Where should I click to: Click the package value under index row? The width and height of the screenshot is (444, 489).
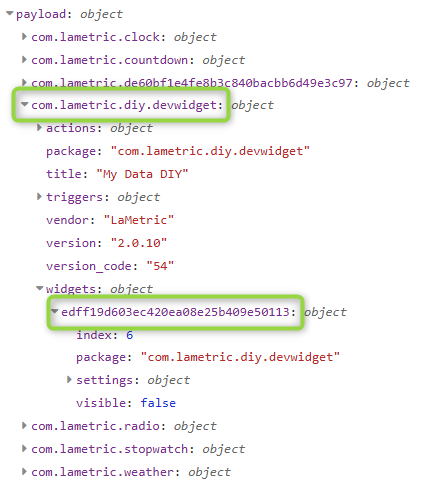(x=240, y=357)
